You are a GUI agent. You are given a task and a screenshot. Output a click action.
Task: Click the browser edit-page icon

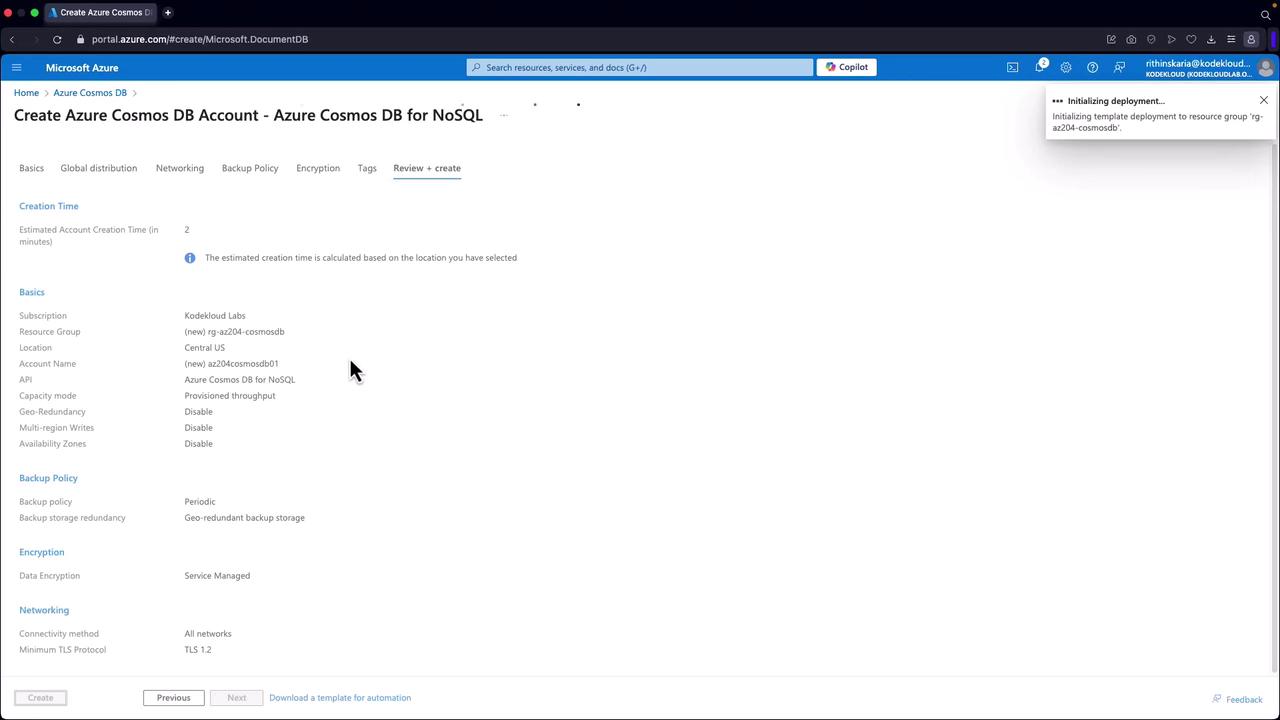tap(1111, 39)
